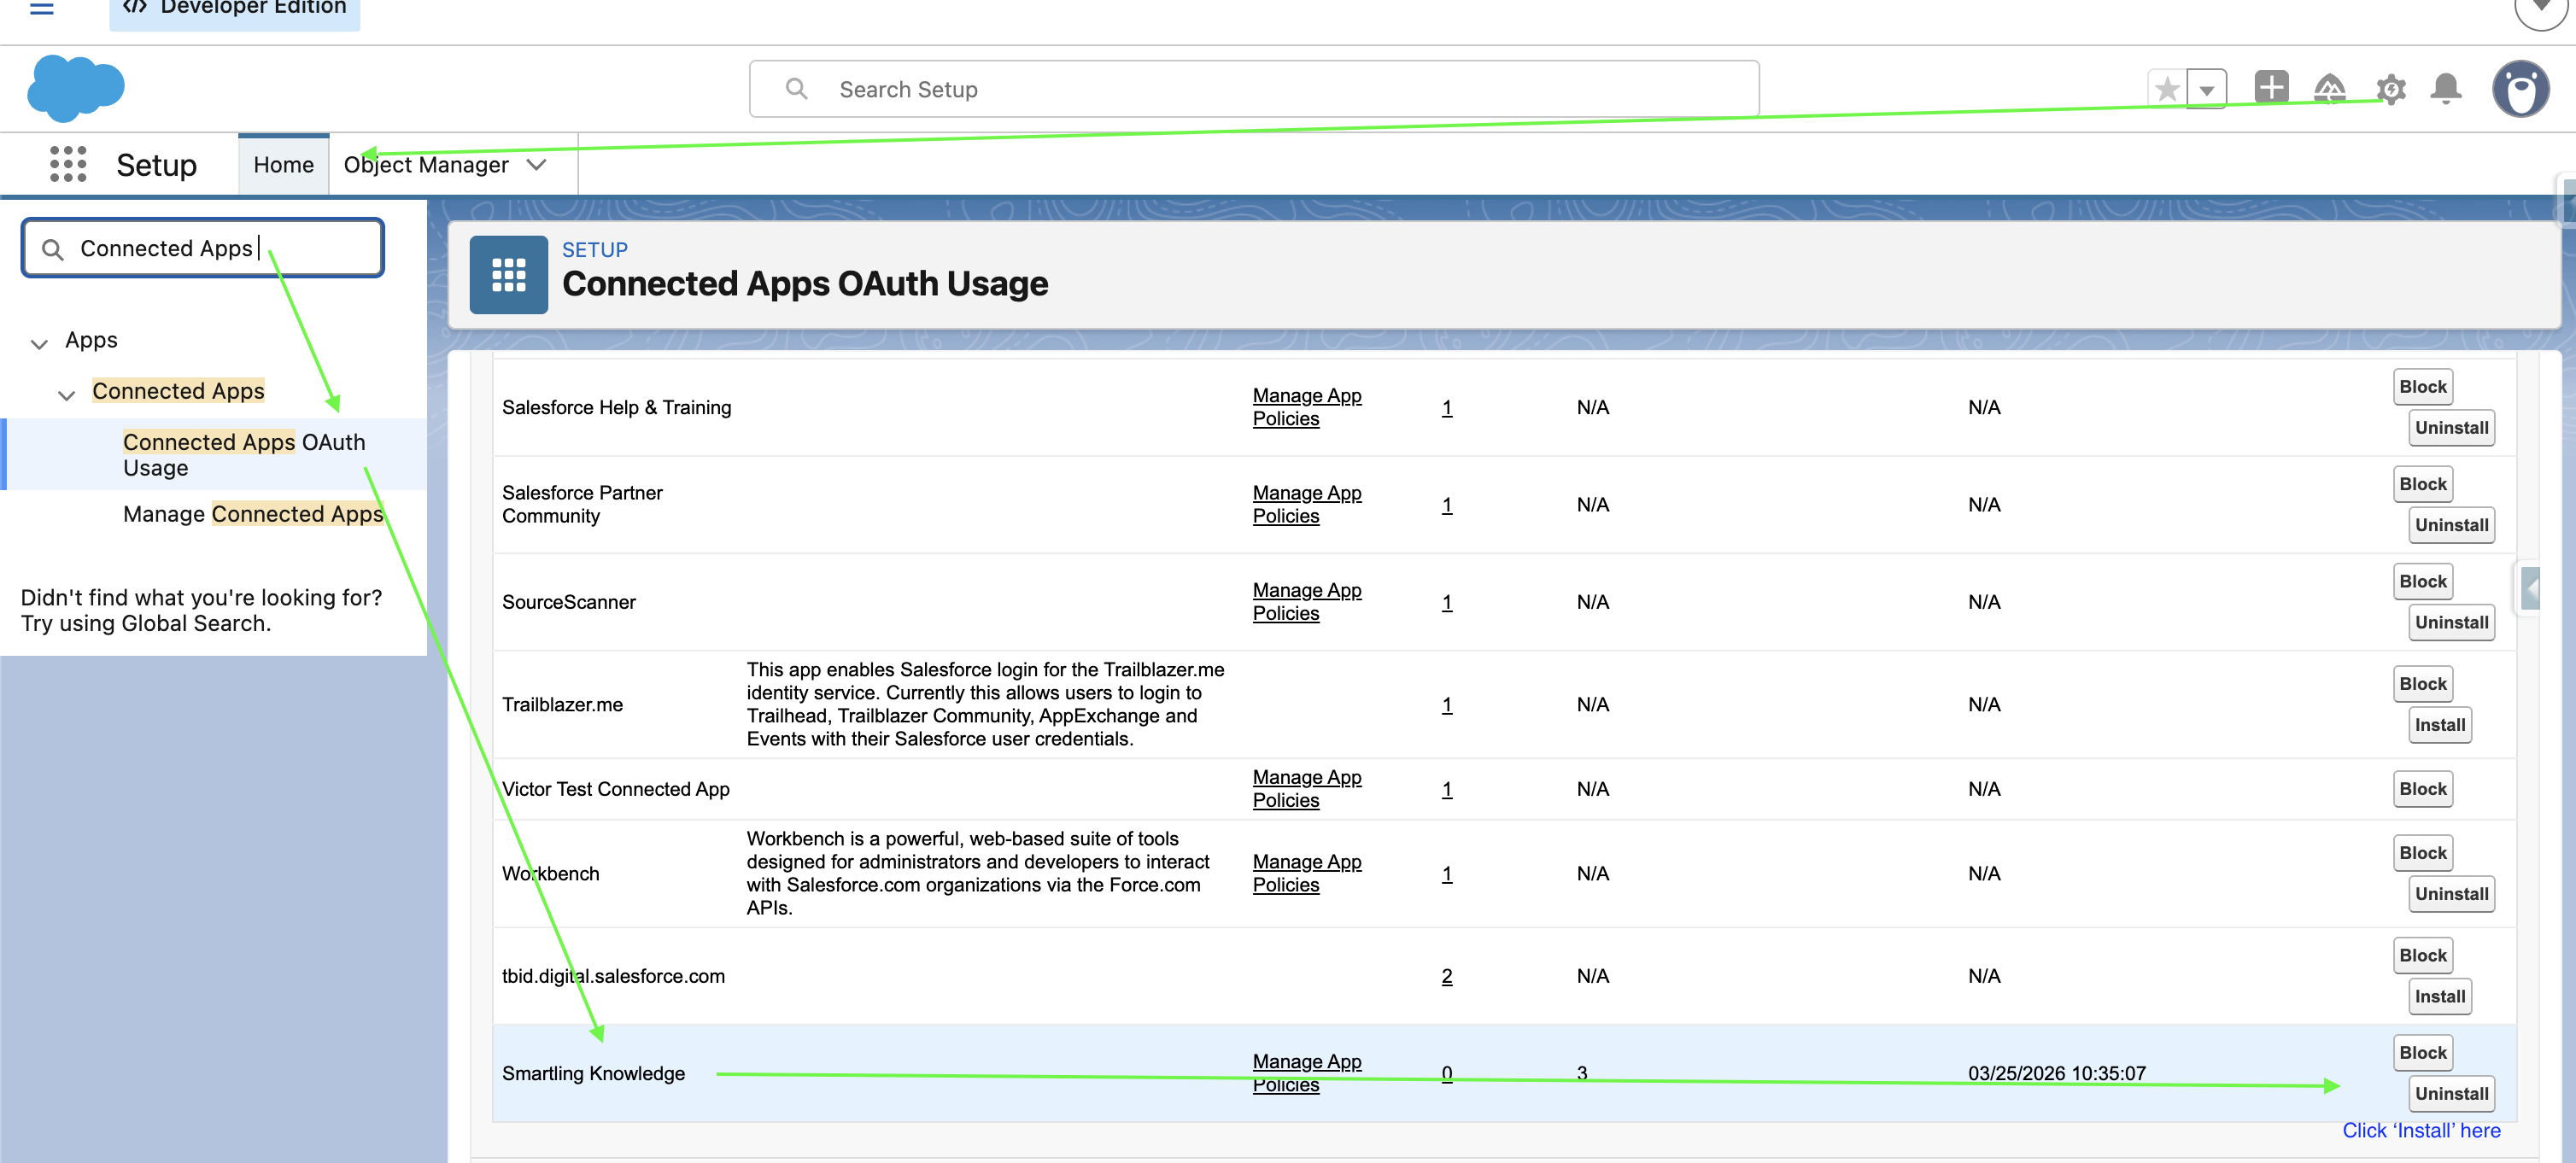Image resolution: width=2576 pixels, height=1163 pixels.
Task: Click the Global Actions plus icon
Action: tap(2271, 87)
